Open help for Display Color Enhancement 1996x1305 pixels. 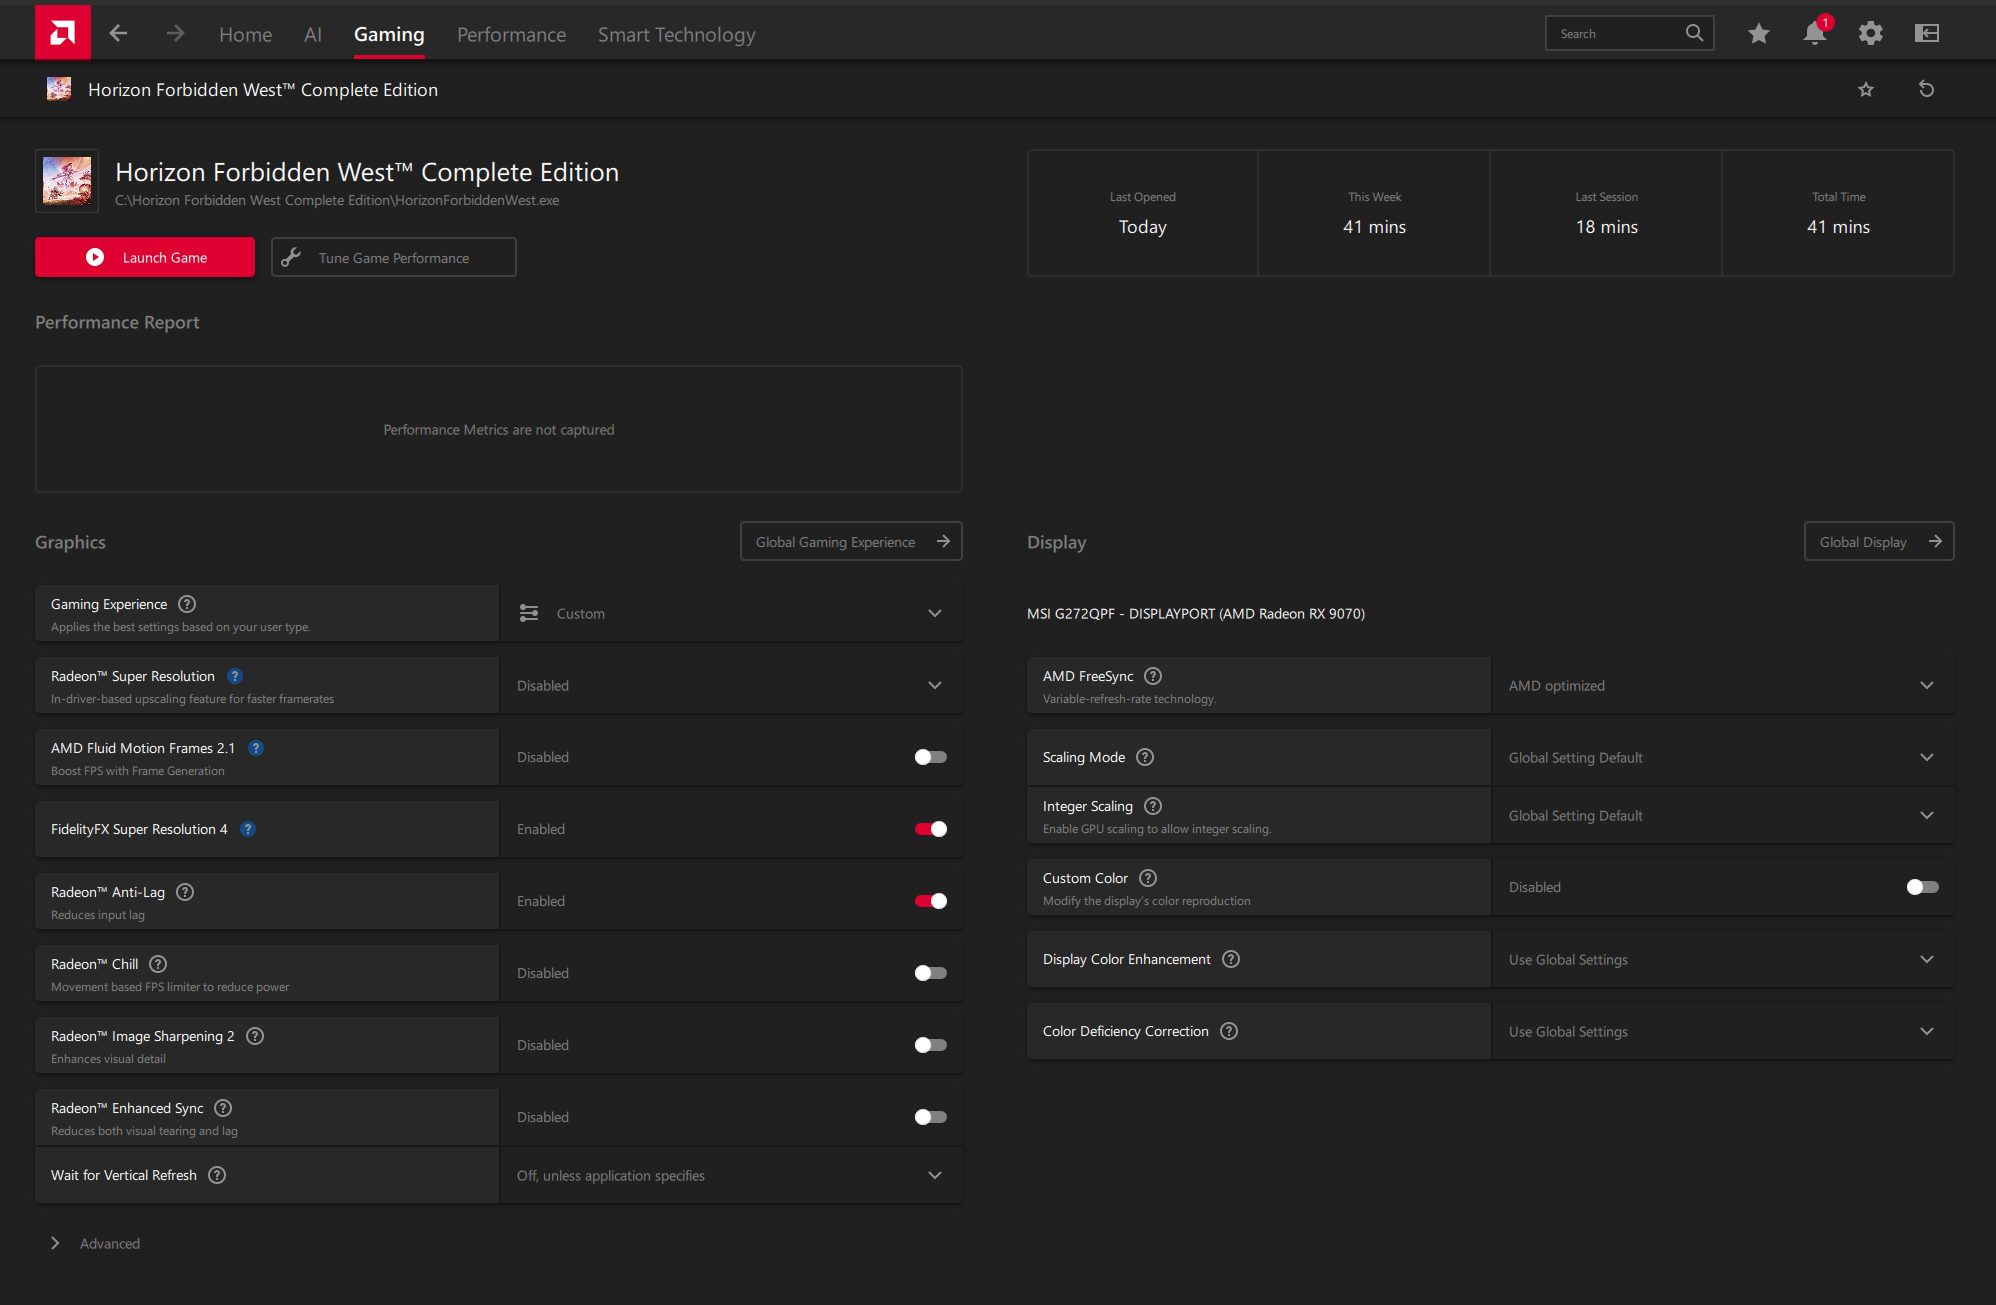coord(1231,959)
